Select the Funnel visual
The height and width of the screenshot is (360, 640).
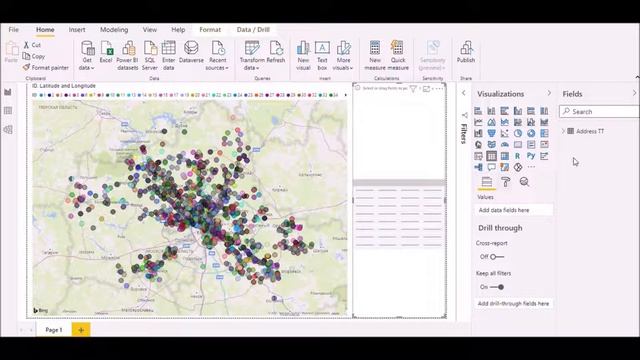[491, 133]
